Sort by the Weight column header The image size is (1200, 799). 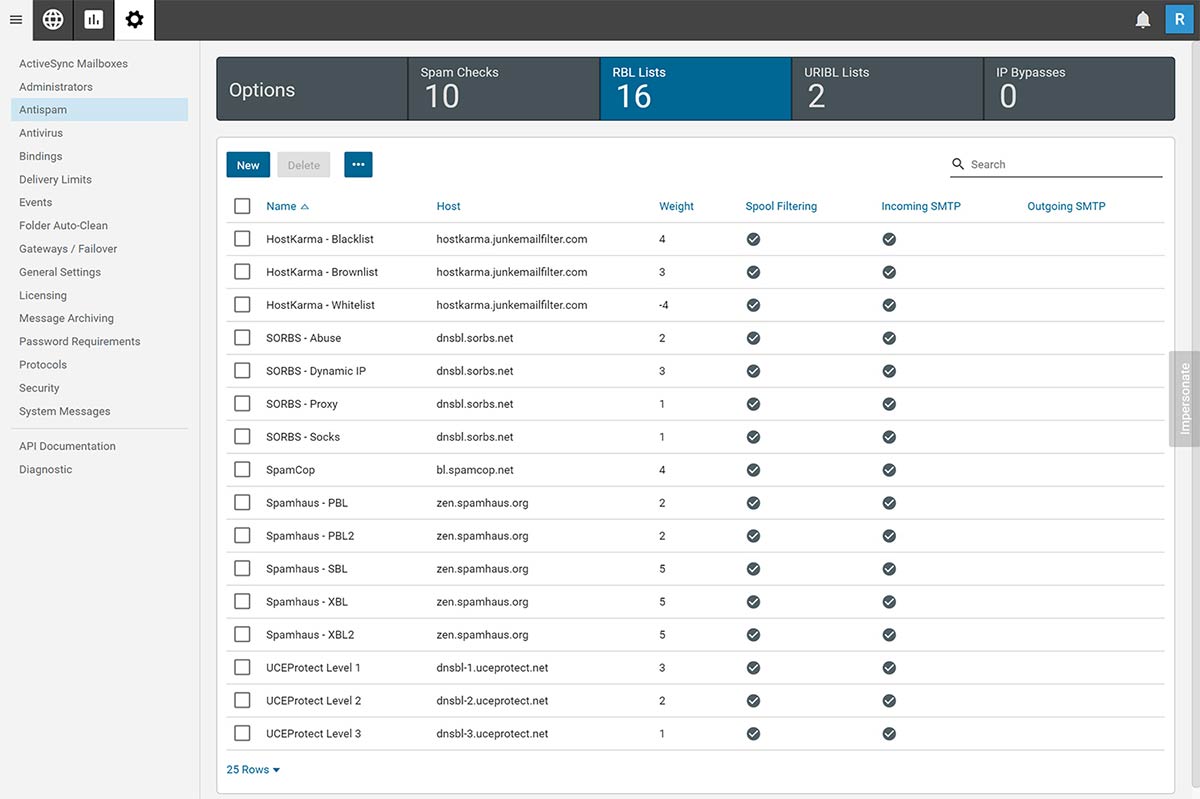[676, 206]
